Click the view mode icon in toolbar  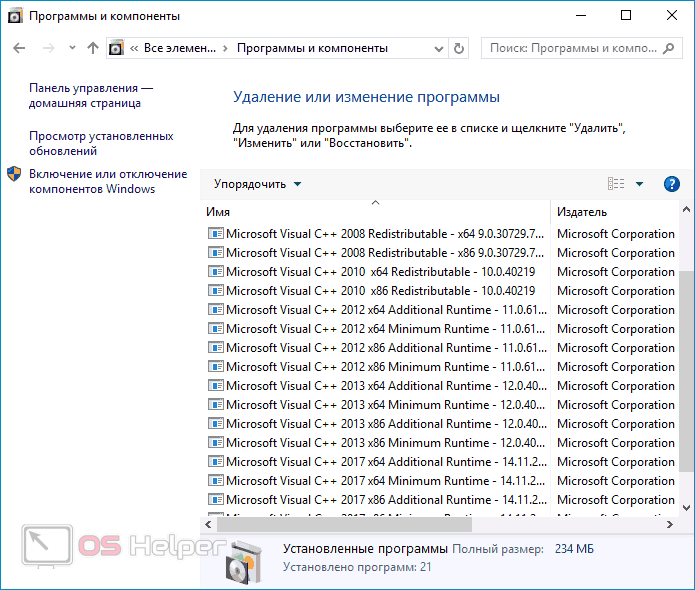tap(616, 184)
